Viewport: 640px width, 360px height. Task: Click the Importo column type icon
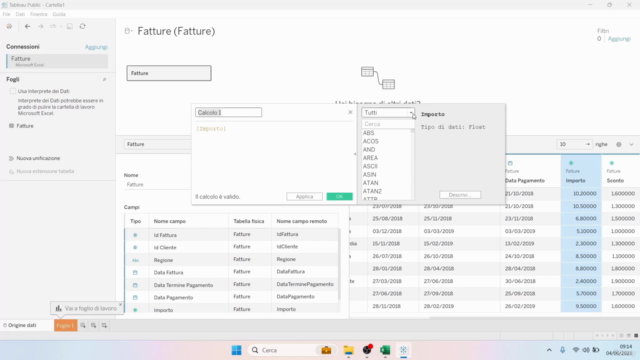[571, 163]
